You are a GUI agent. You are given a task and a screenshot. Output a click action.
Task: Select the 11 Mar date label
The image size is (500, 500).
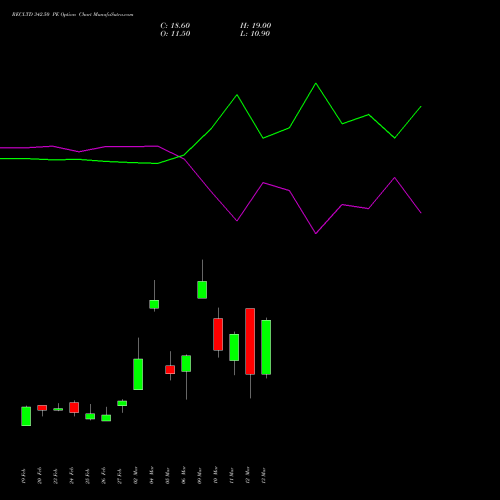[231, 476]
